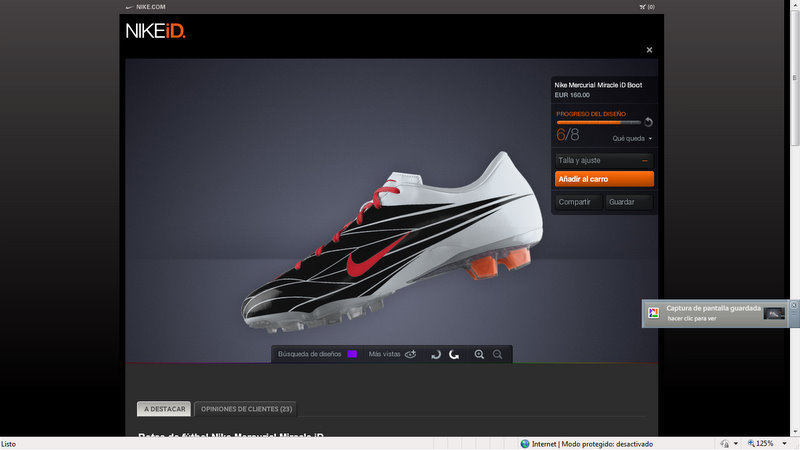Viewport: 800px width, 450px height.
Task: Switch to 'OPINIONES DE CLIENTES (23)' tab
Action: pyautogui.click(x=246, y=409)
